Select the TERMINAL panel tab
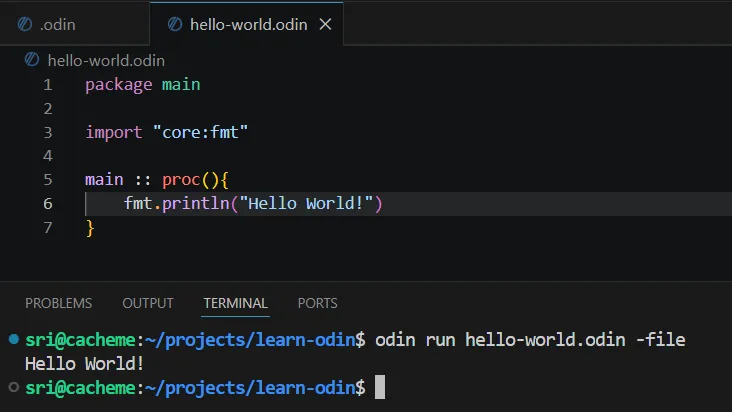Image resolution: width=732 pixels, height=412 pixels. click(x=235, y=303)
